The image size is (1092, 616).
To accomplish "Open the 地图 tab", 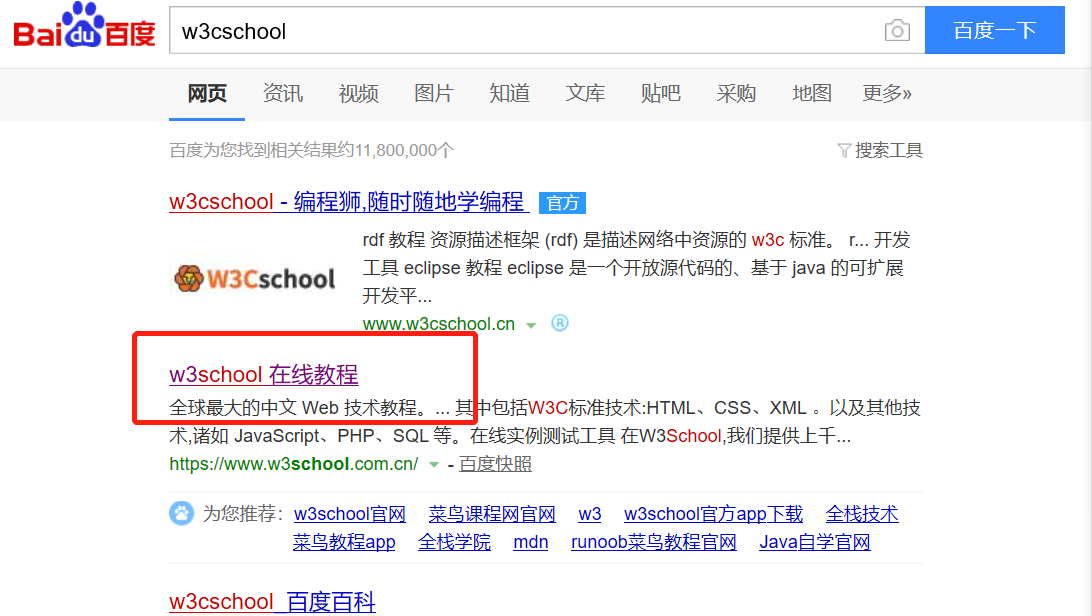I will 812,93.
